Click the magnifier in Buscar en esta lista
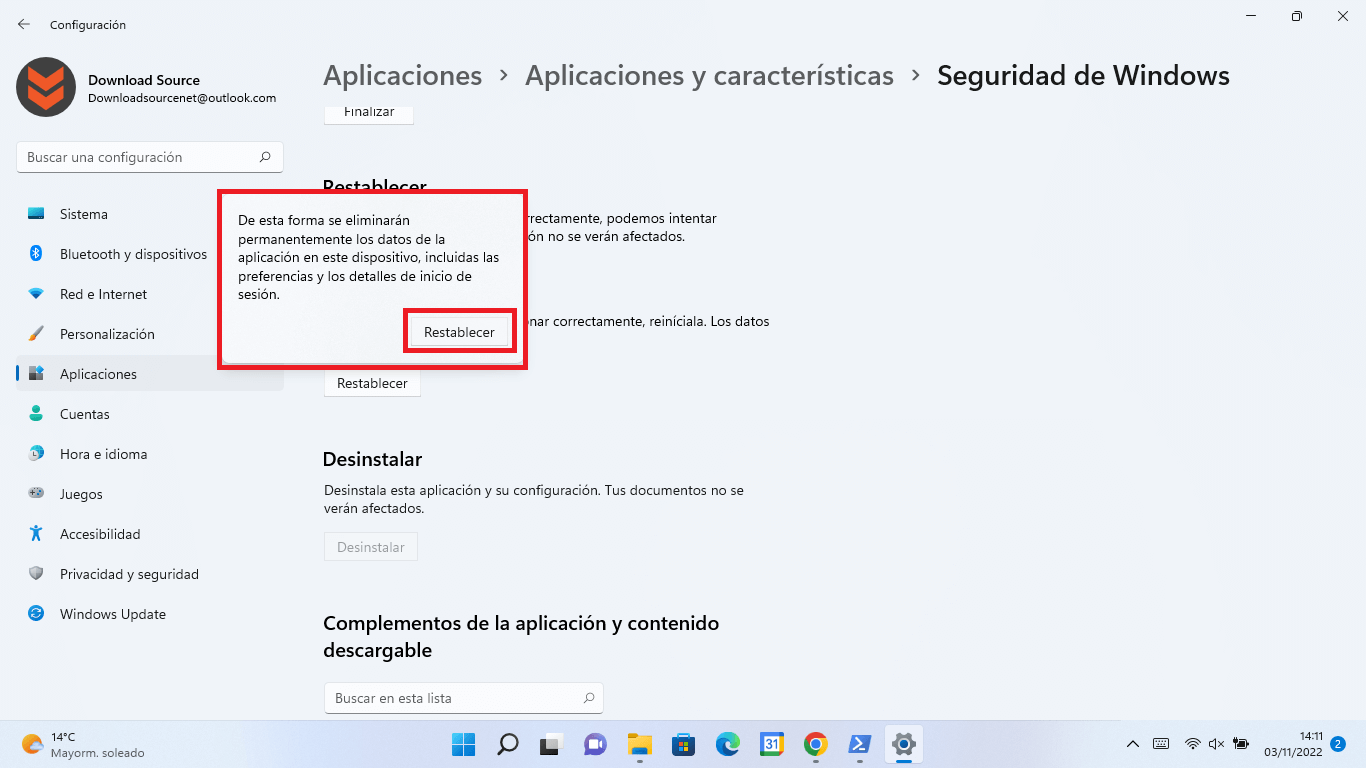 click(x=589, y=698)
